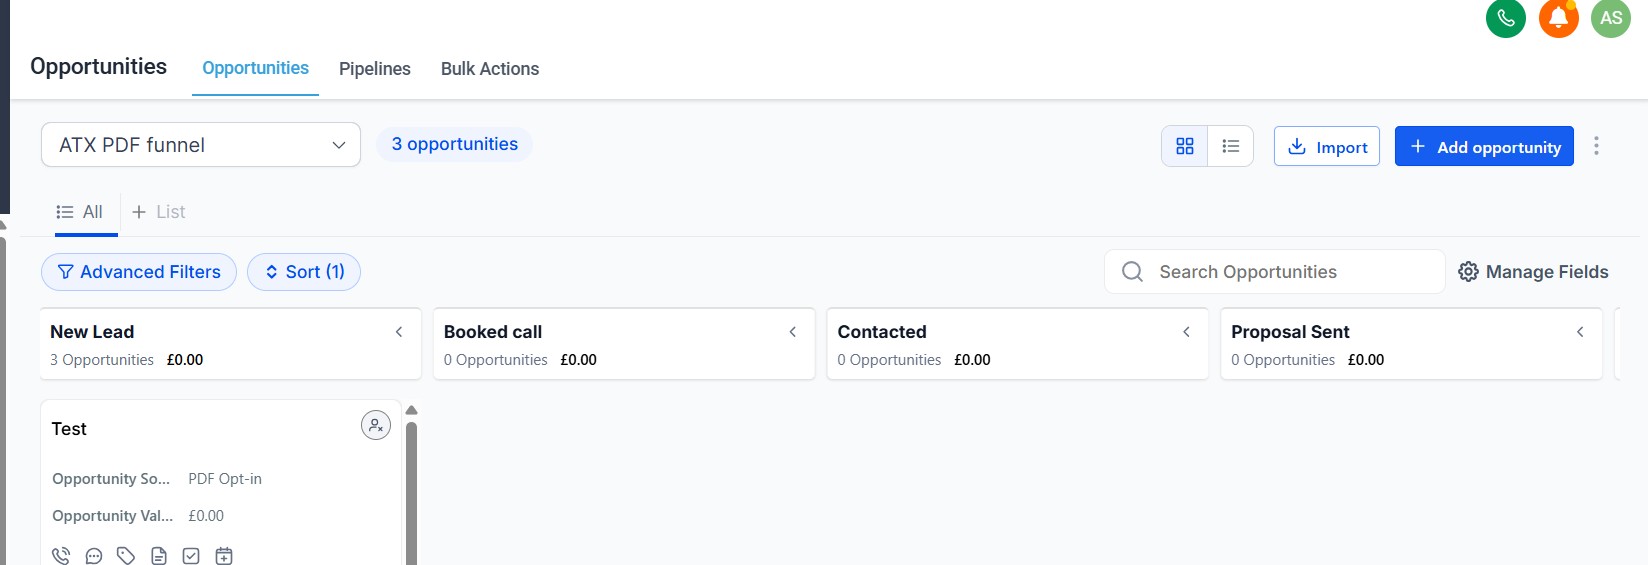Open the messages icon on Test card
1648x565 pixels.
[94, 555]
